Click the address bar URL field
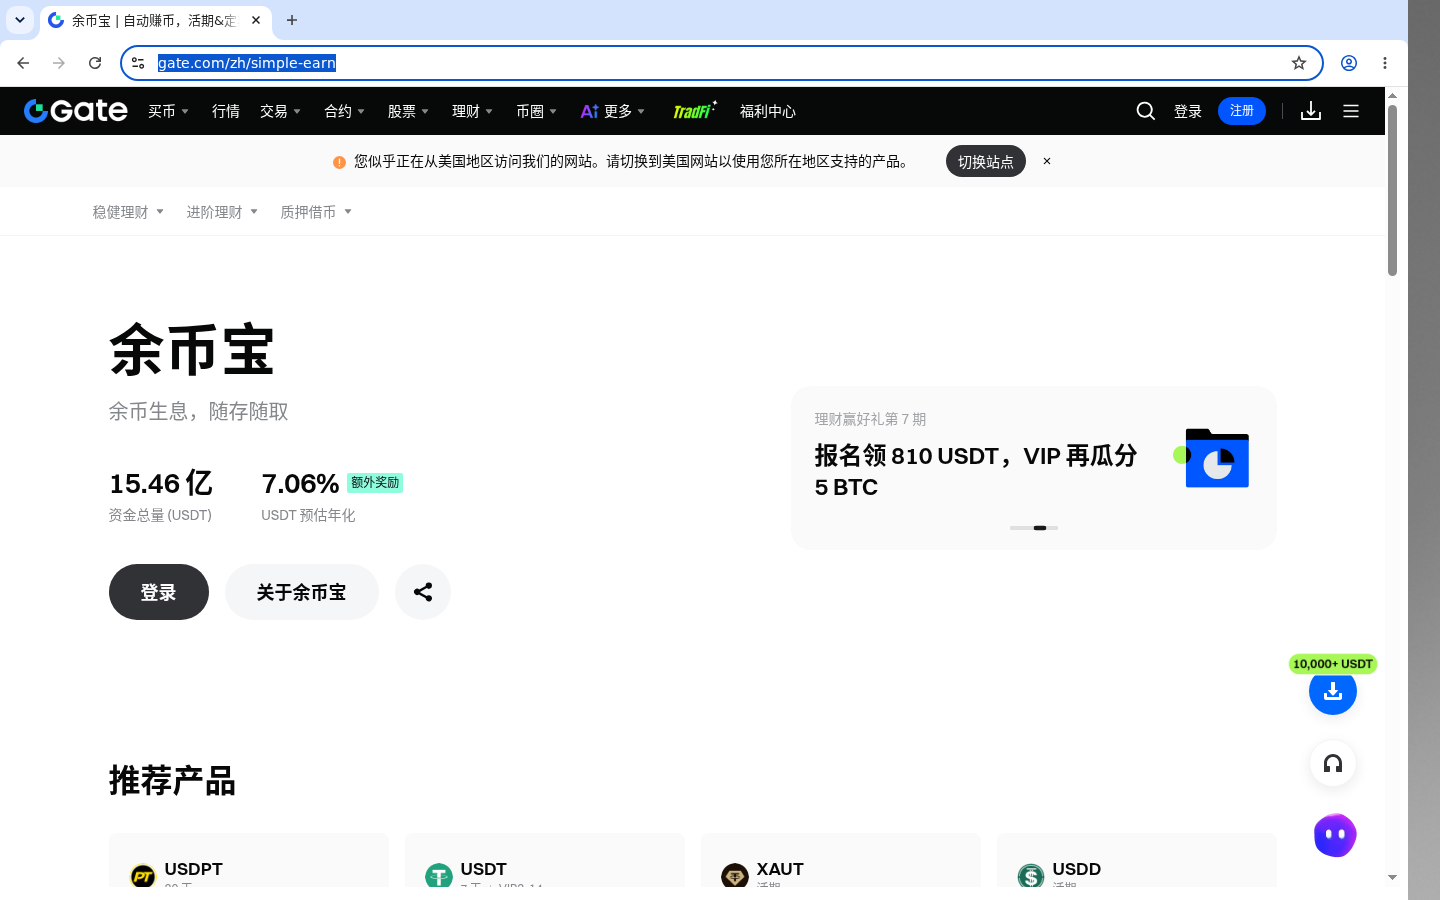This screenshot has height=900, width=1440. point(720,63)
